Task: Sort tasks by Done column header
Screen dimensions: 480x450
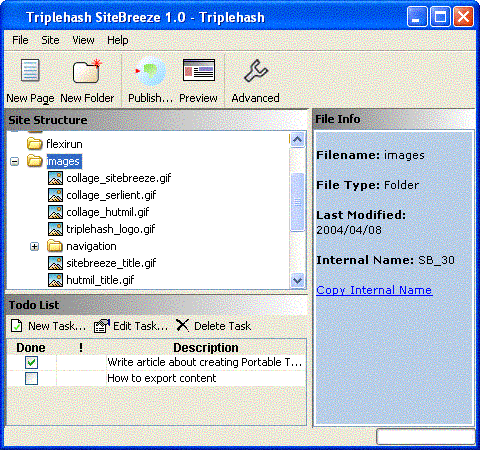Action: pyautogui.click(x=31, y=348)
